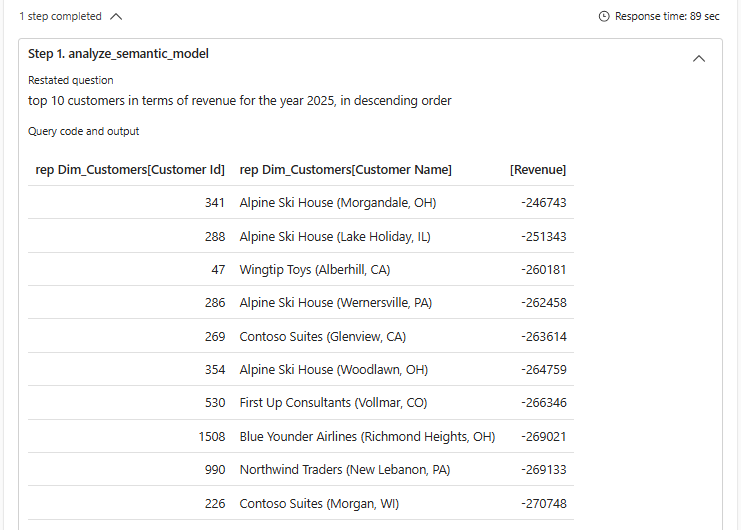Select the Customer Name column header
Viewport: 741px width, 530px height.
(x=346, y=170)
